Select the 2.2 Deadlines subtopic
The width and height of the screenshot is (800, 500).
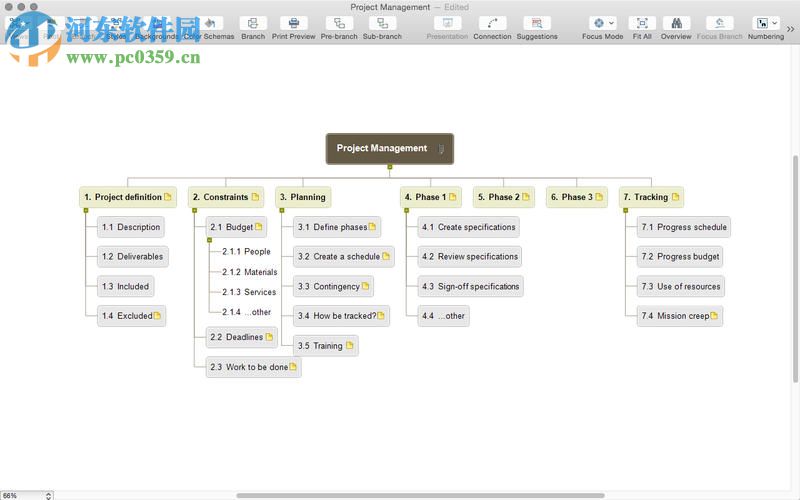pyautogui.click(x=242, y=337)
